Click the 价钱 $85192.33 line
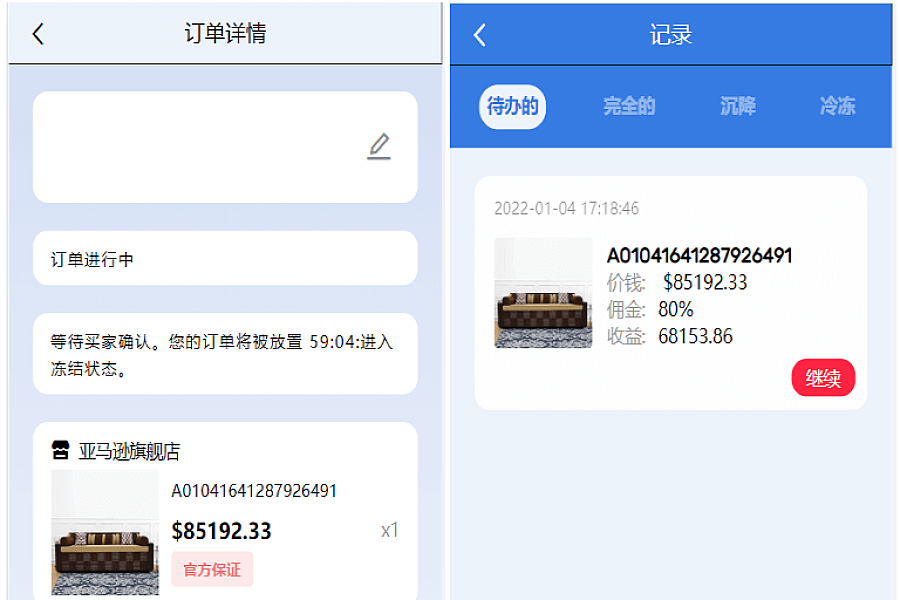The height and width of the screenshot is (600, 900). [x=677, y=282]
